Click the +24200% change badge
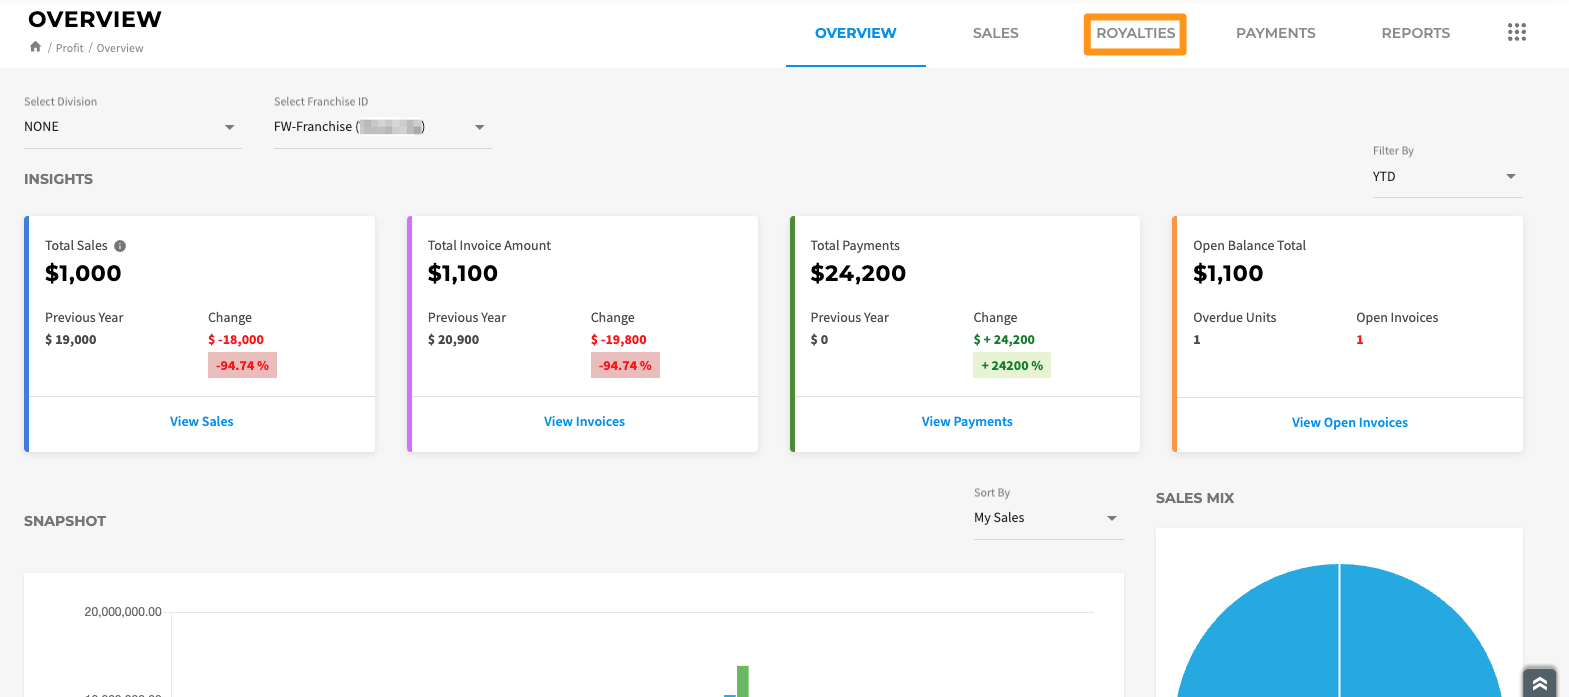This screenshot has height=697, width=1569. [1012, 366]
